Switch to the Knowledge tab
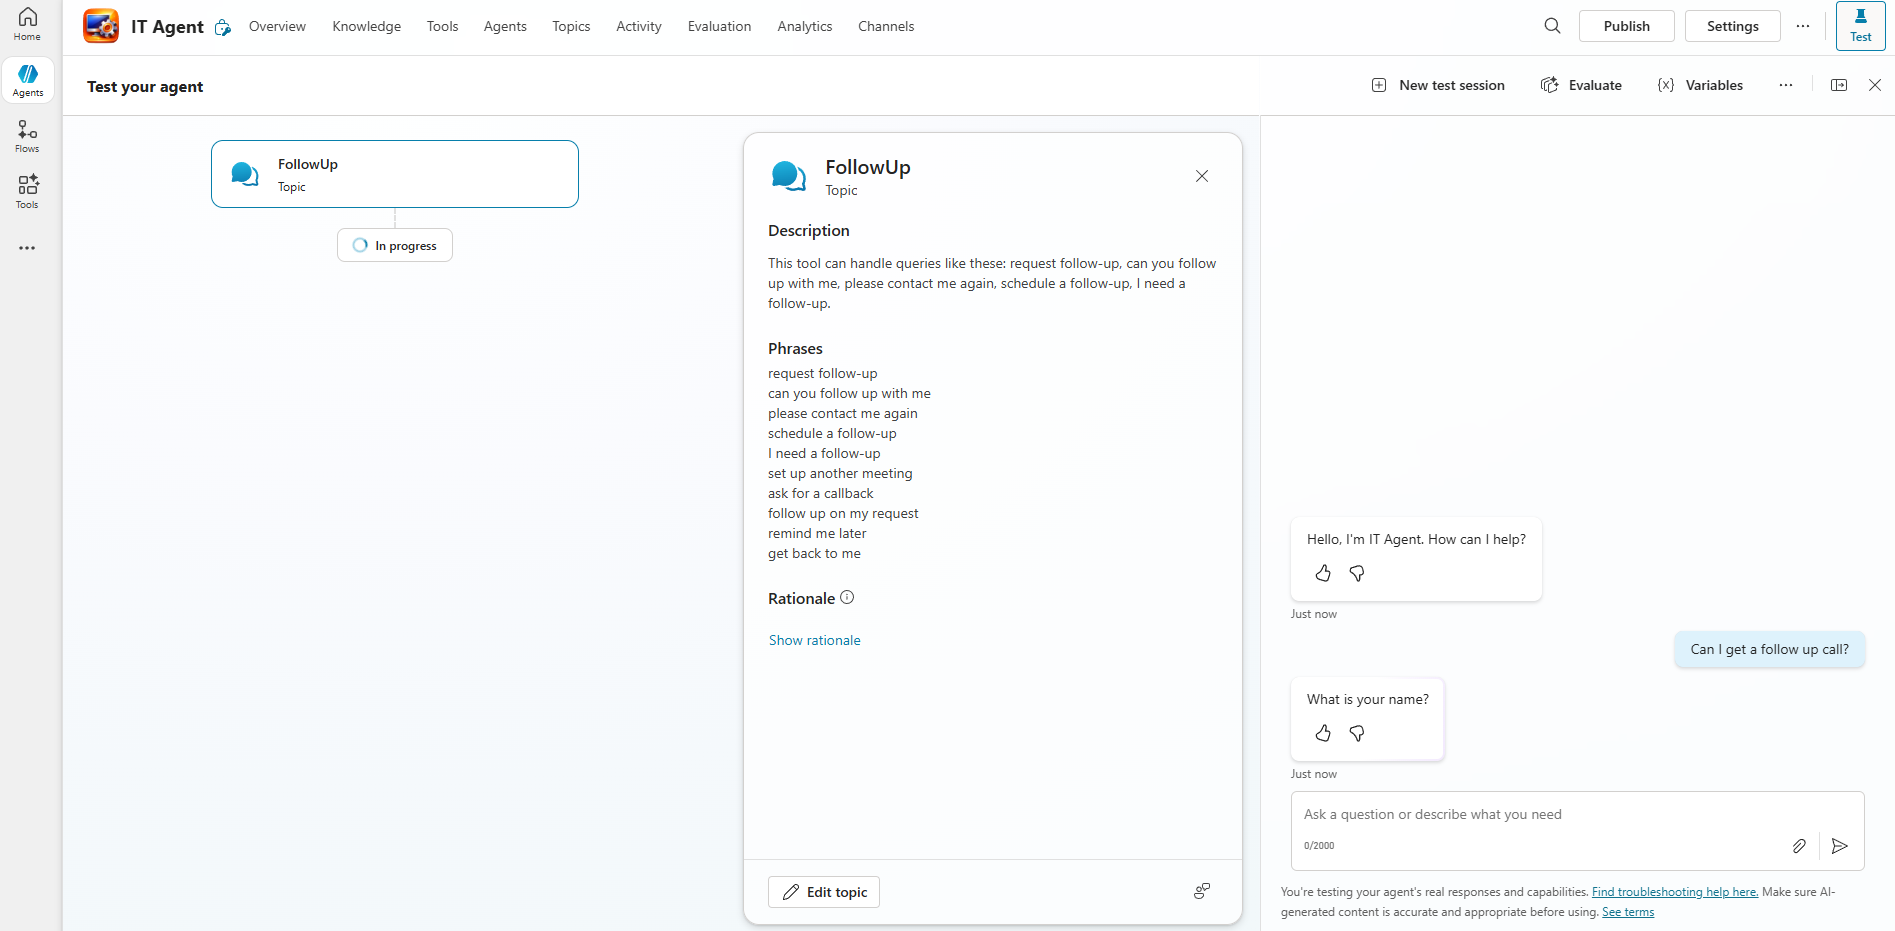 tap(366, 26)
